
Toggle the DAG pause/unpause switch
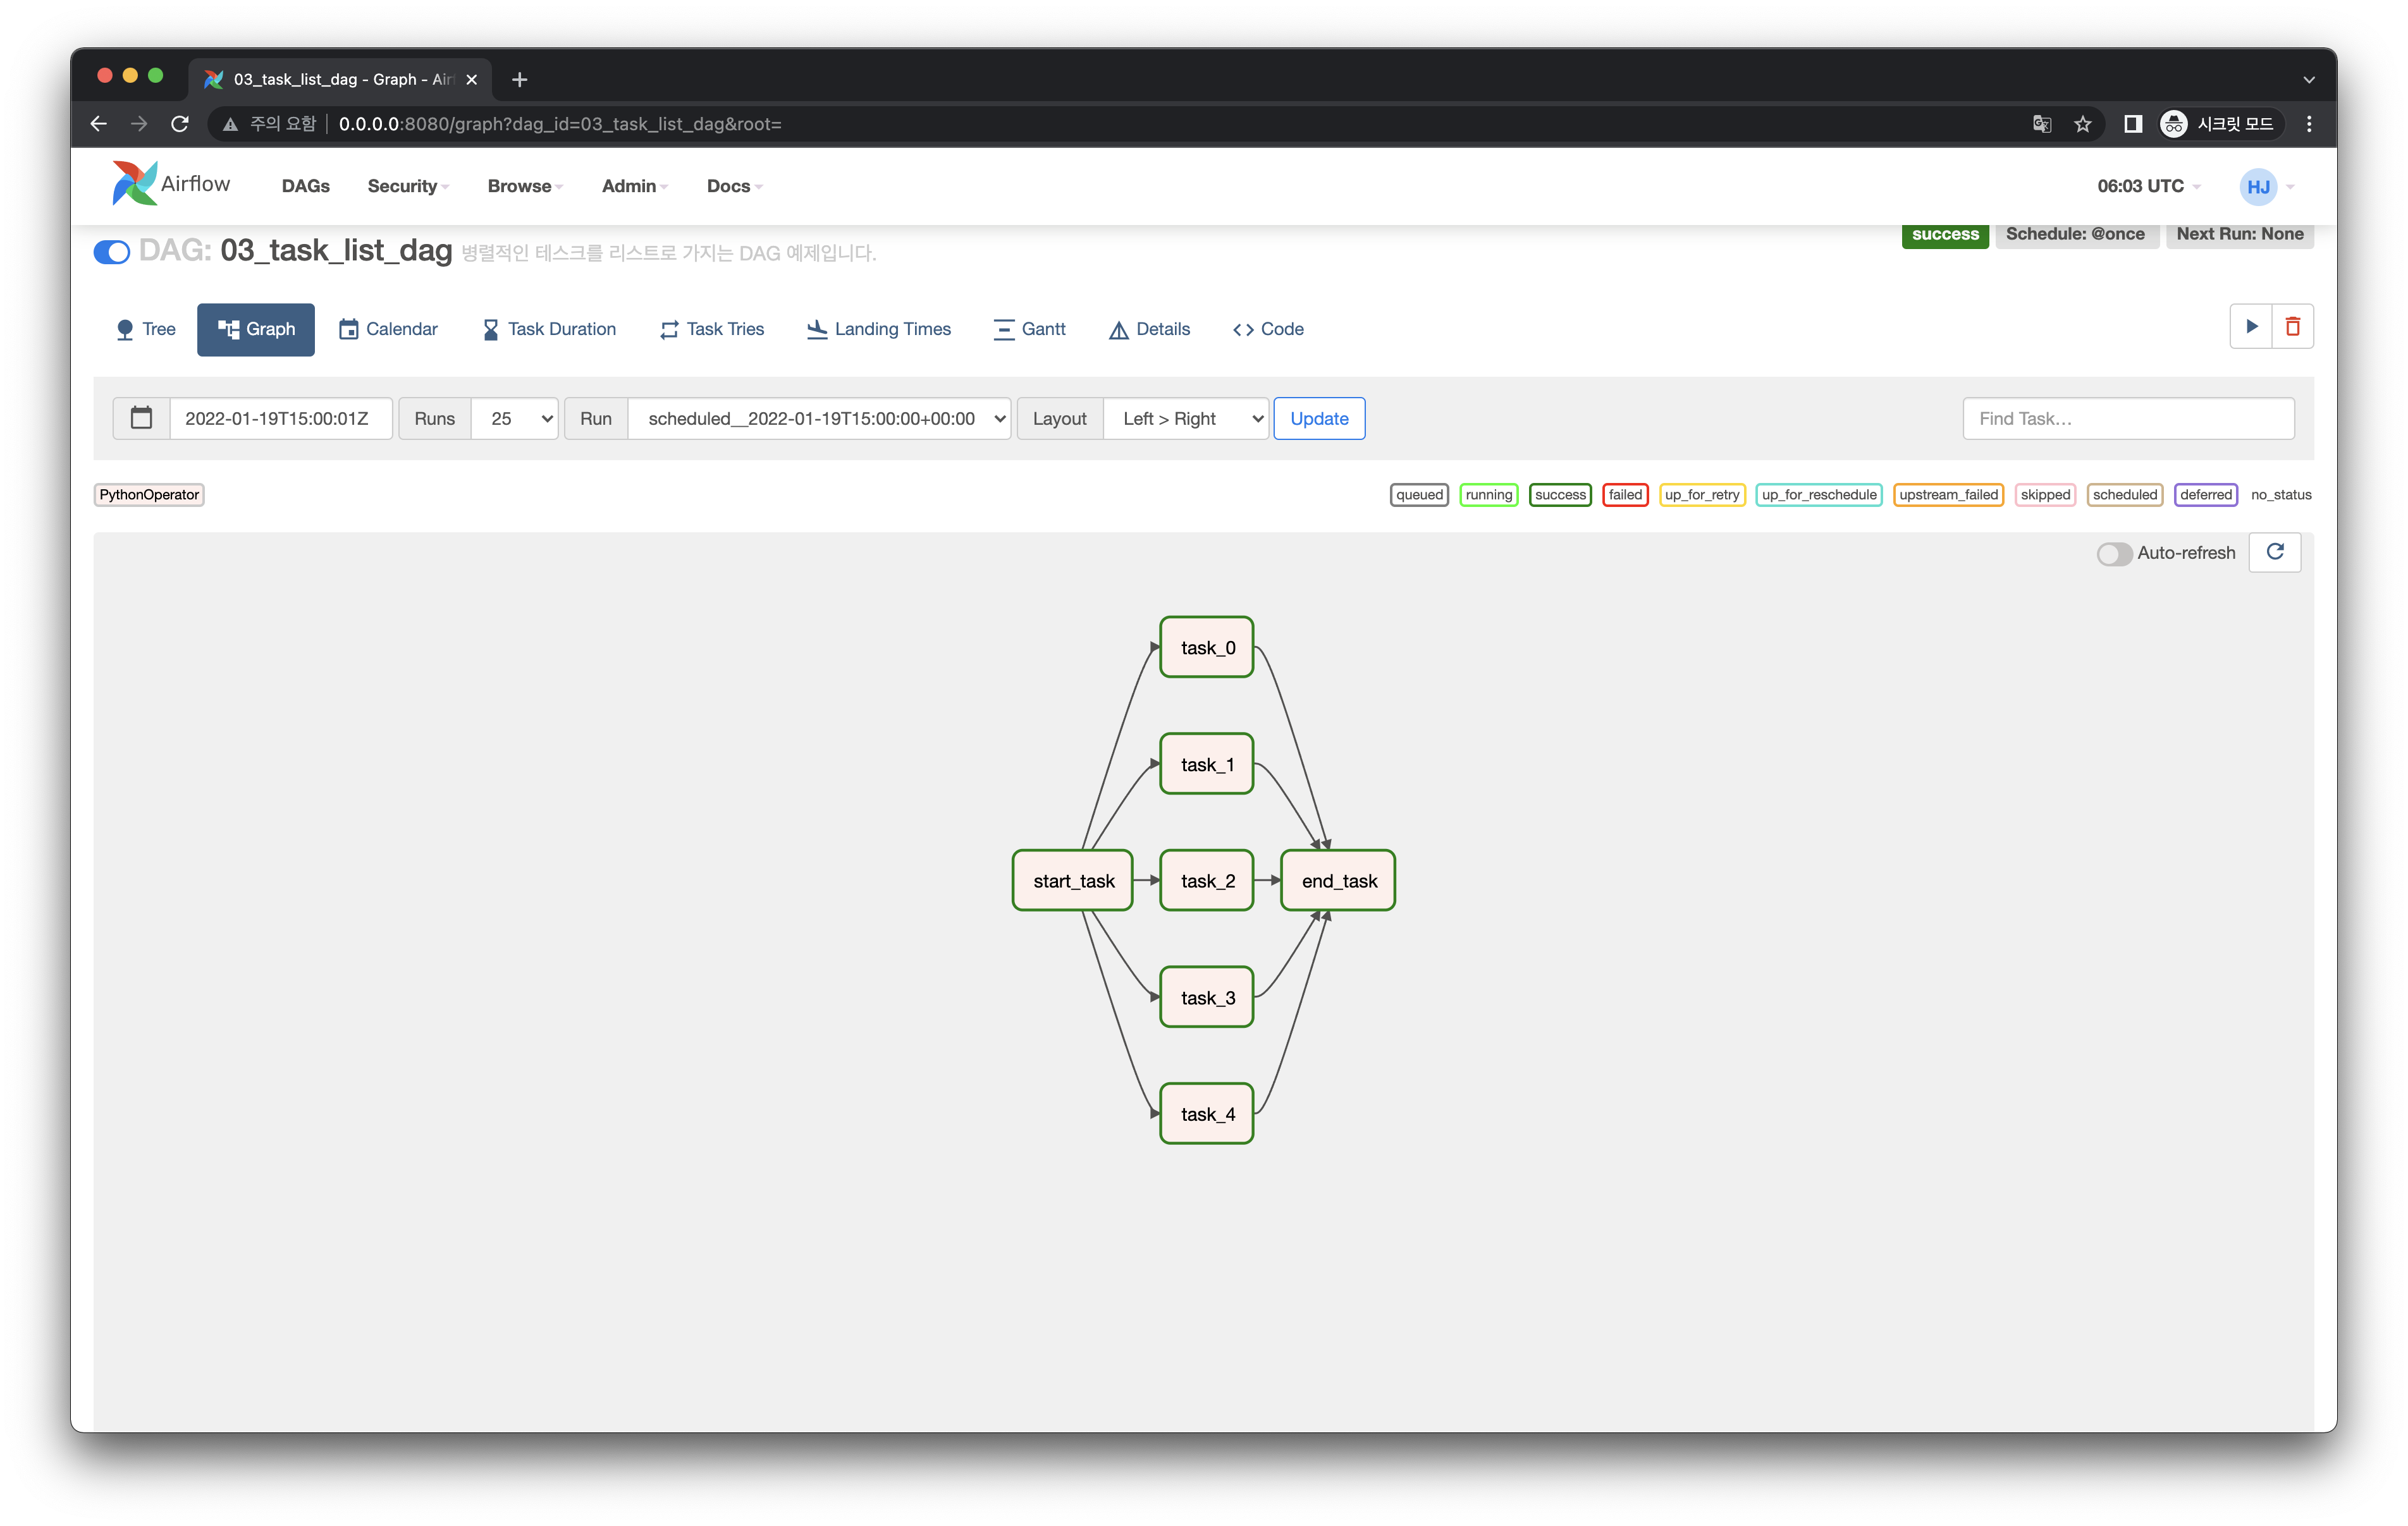112,251
